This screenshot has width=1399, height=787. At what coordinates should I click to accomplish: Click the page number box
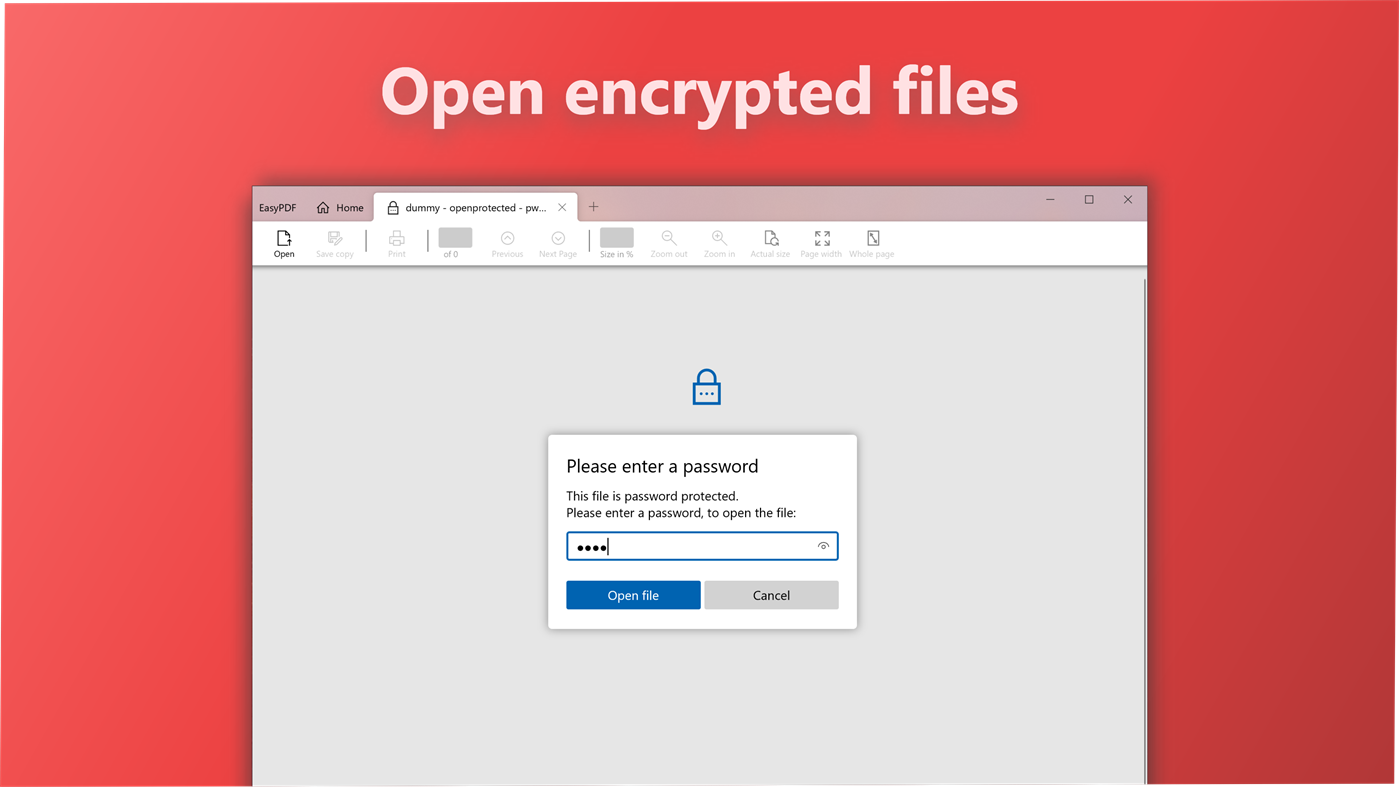tap(455, 237)
